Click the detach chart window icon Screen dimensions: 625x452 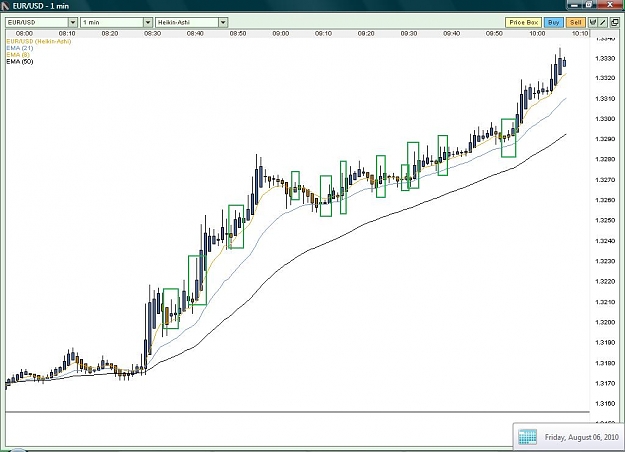615,22
